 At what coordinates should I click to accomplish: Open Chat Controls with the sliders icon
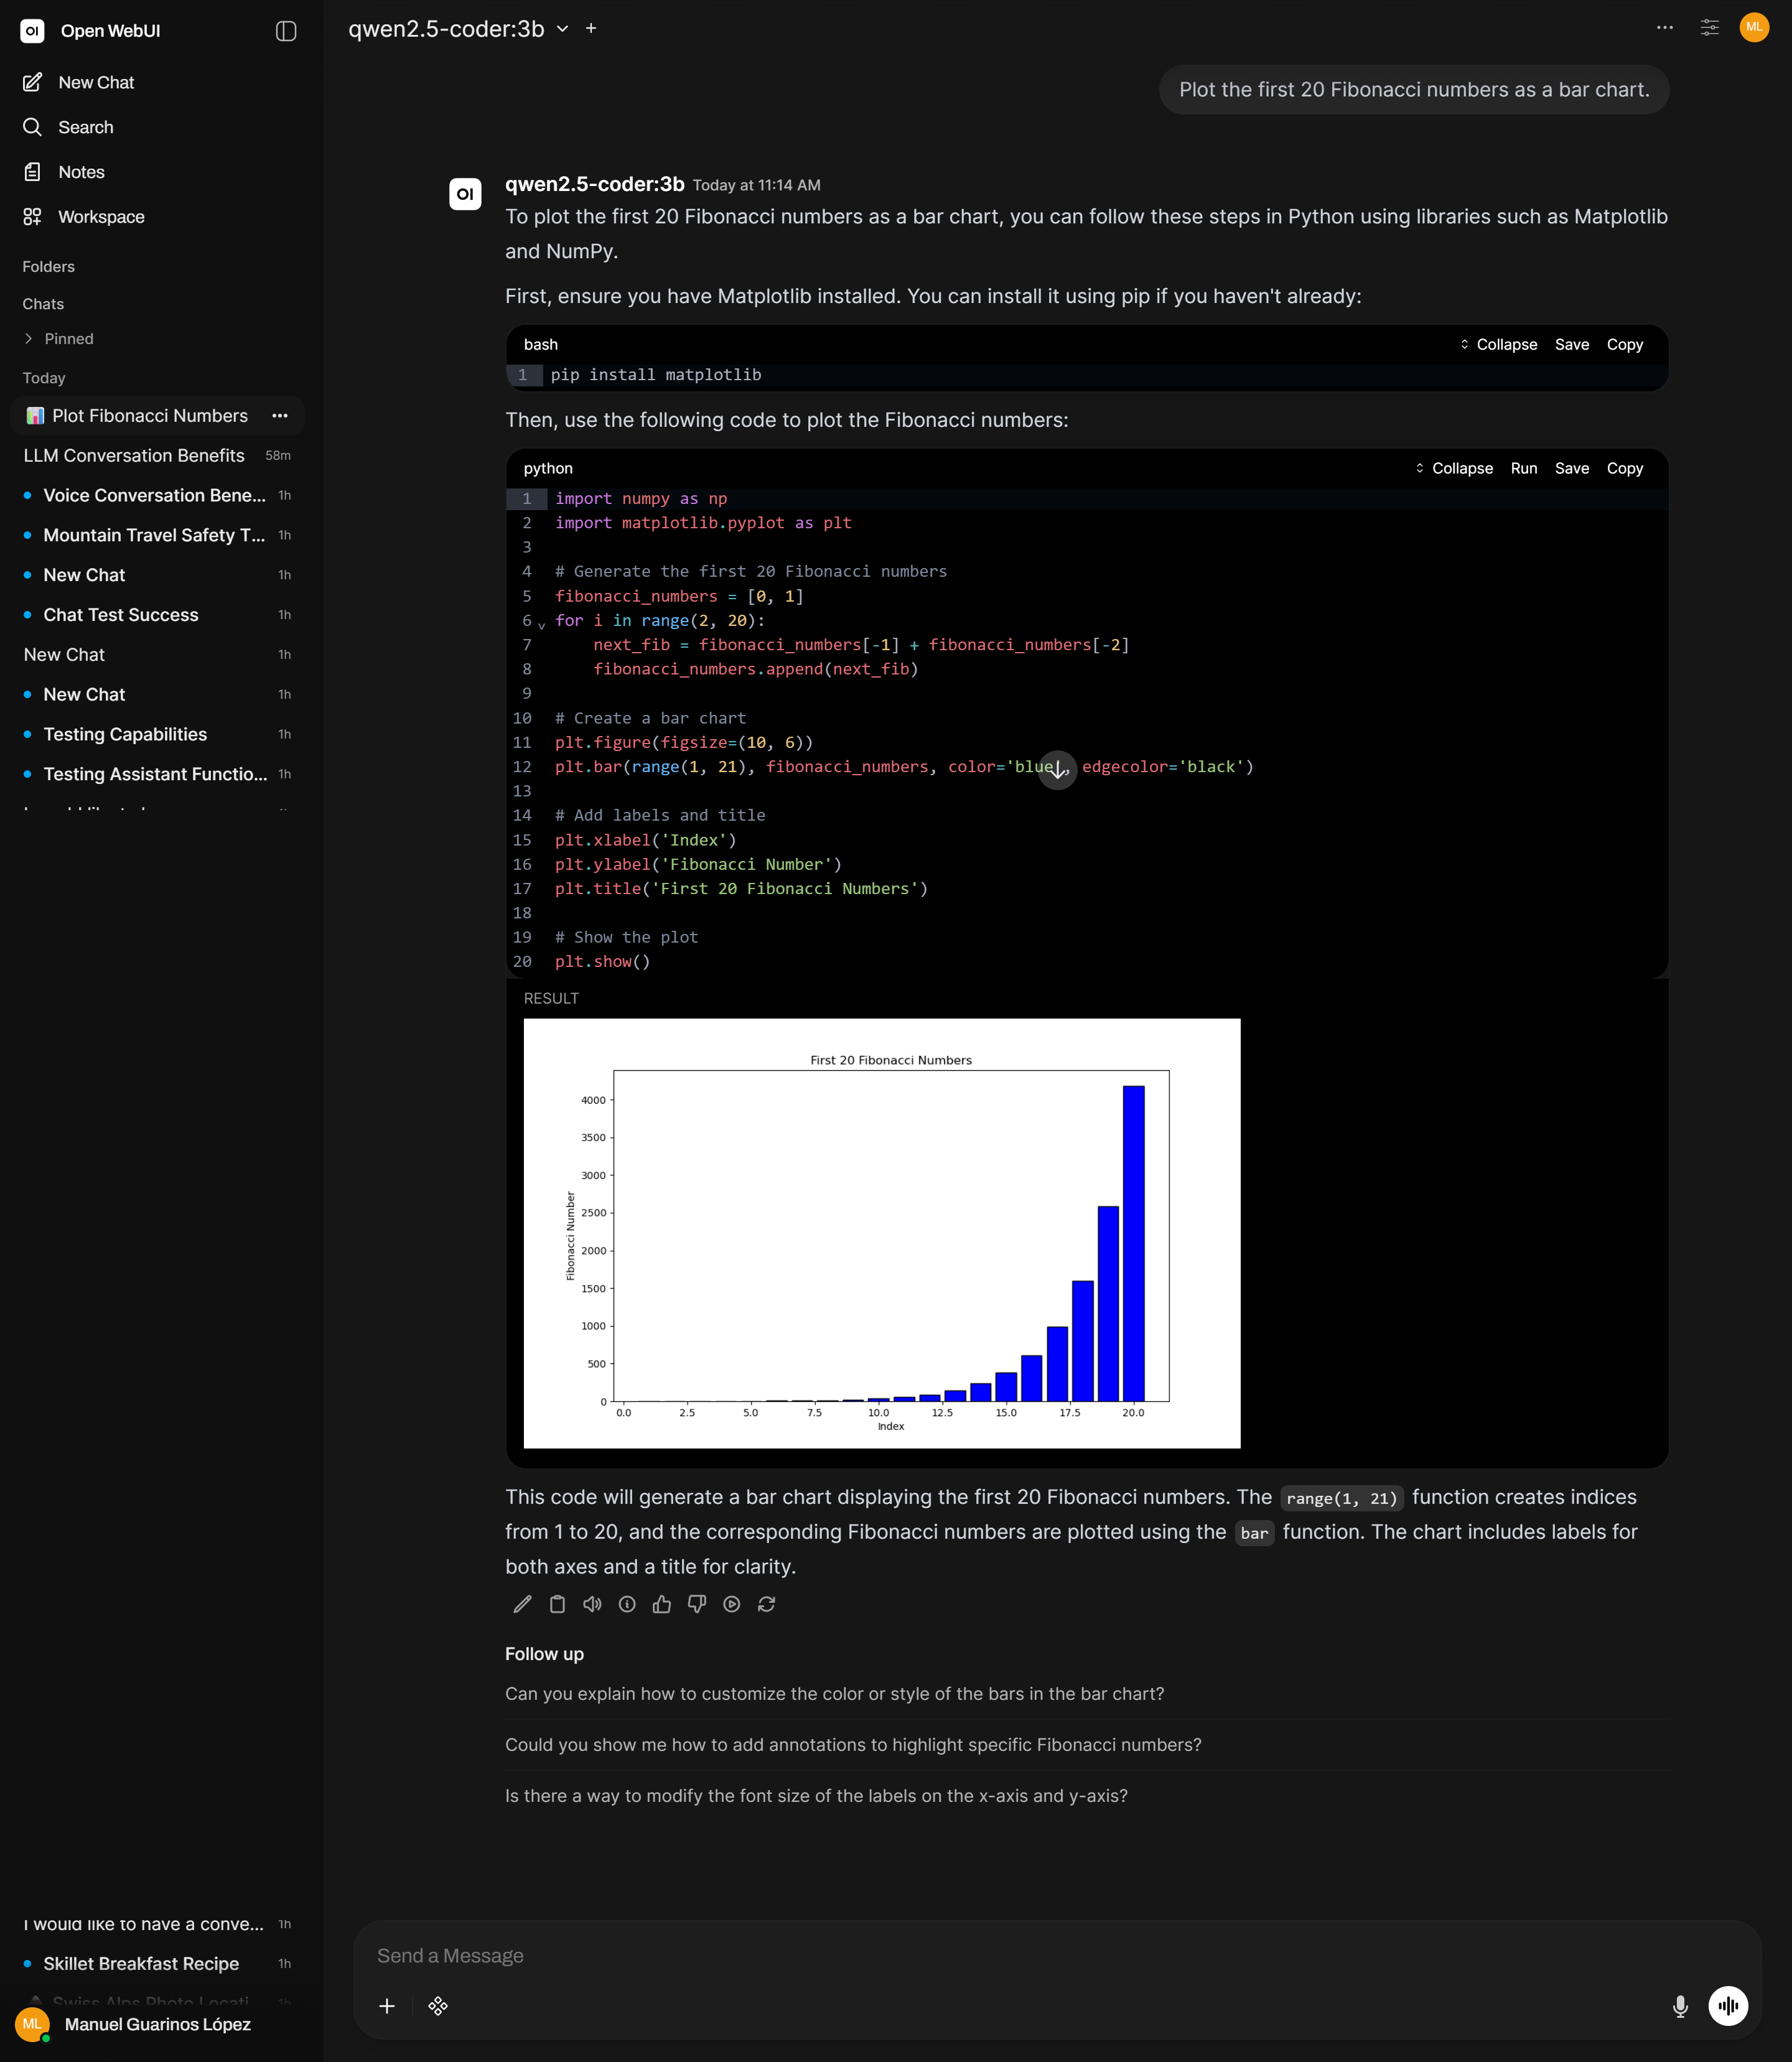(x=1709, y=28)
